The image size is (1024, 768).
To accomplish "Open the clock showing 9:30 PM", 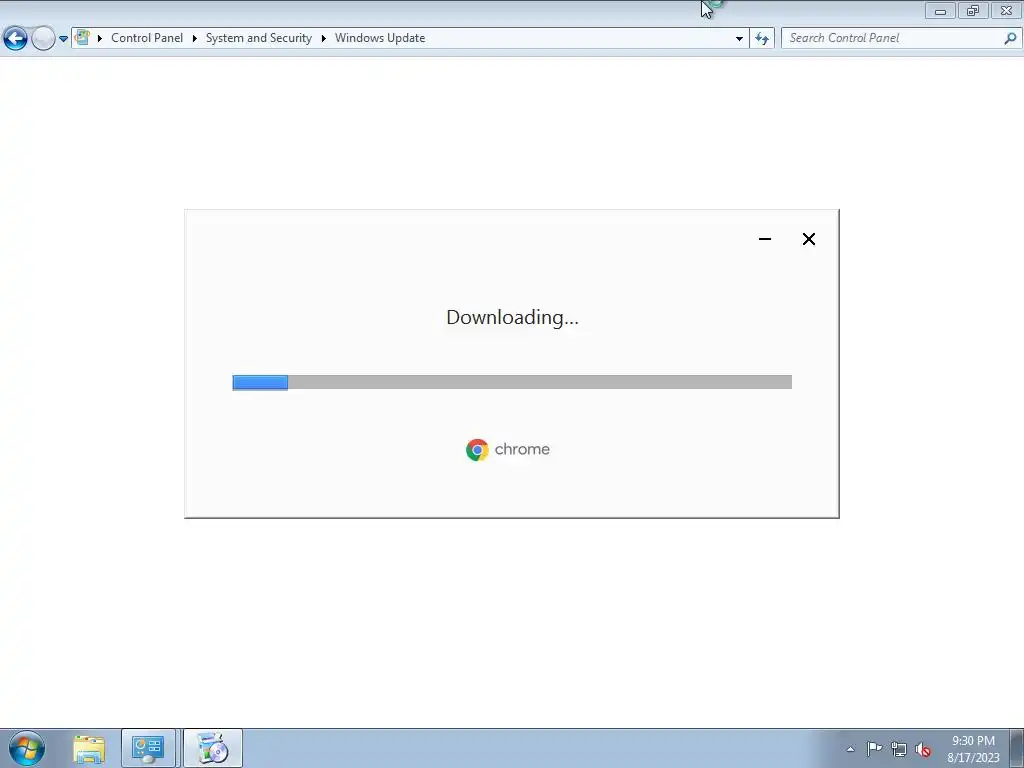I will pos(973,749).
